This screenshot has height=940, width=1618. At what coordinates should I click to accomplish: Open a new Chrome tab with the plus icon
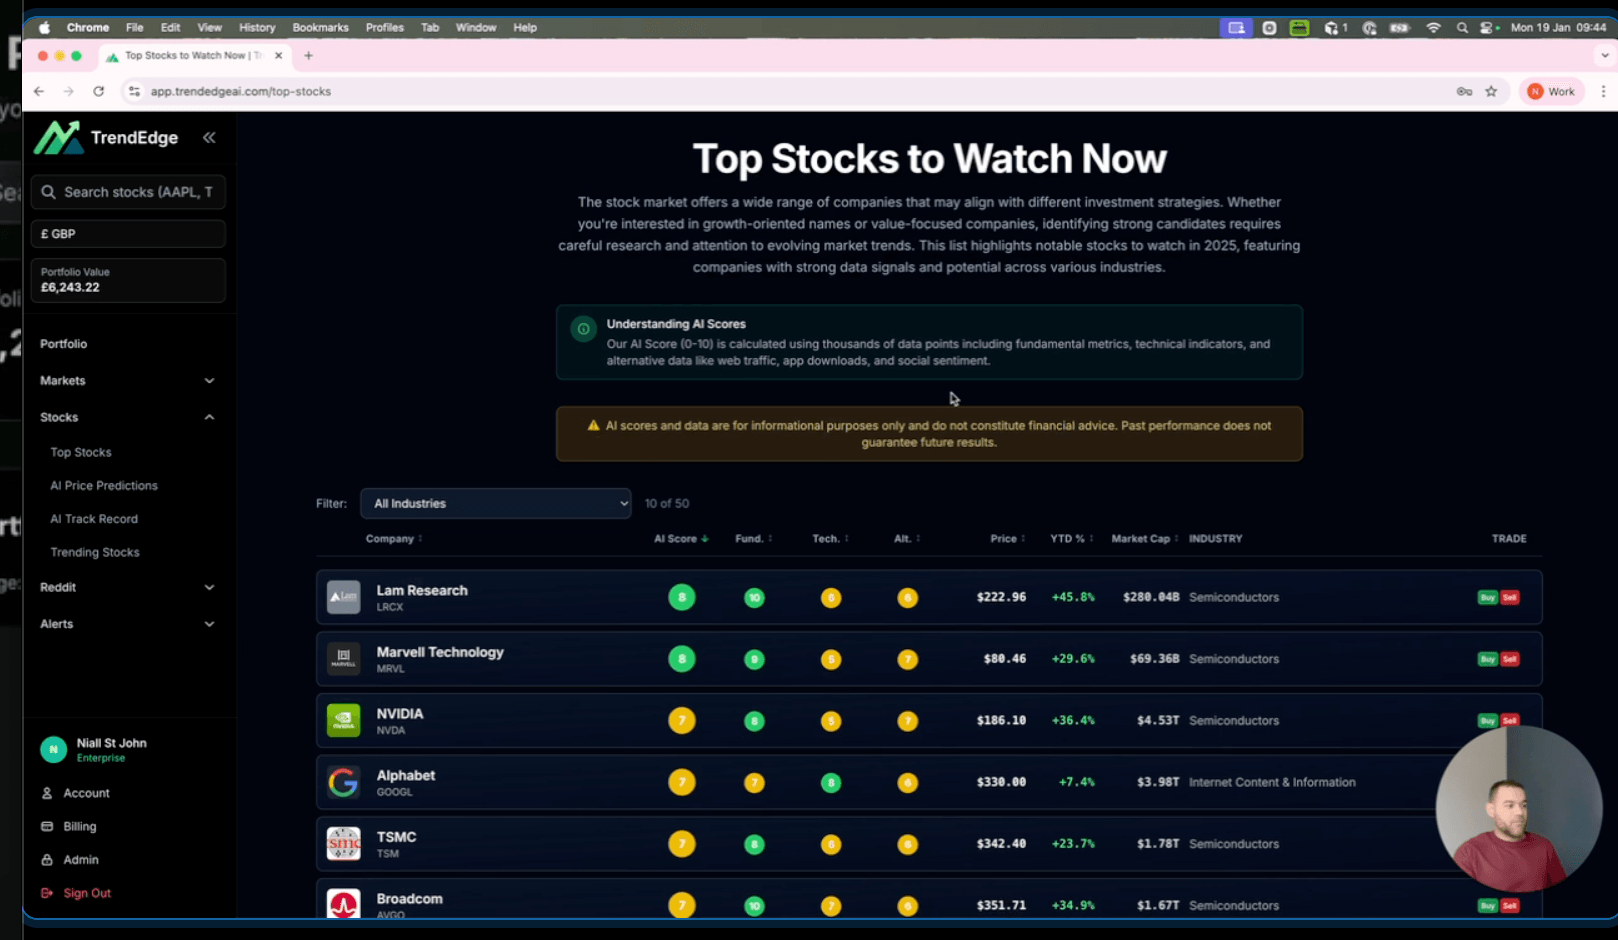[308, 56]
